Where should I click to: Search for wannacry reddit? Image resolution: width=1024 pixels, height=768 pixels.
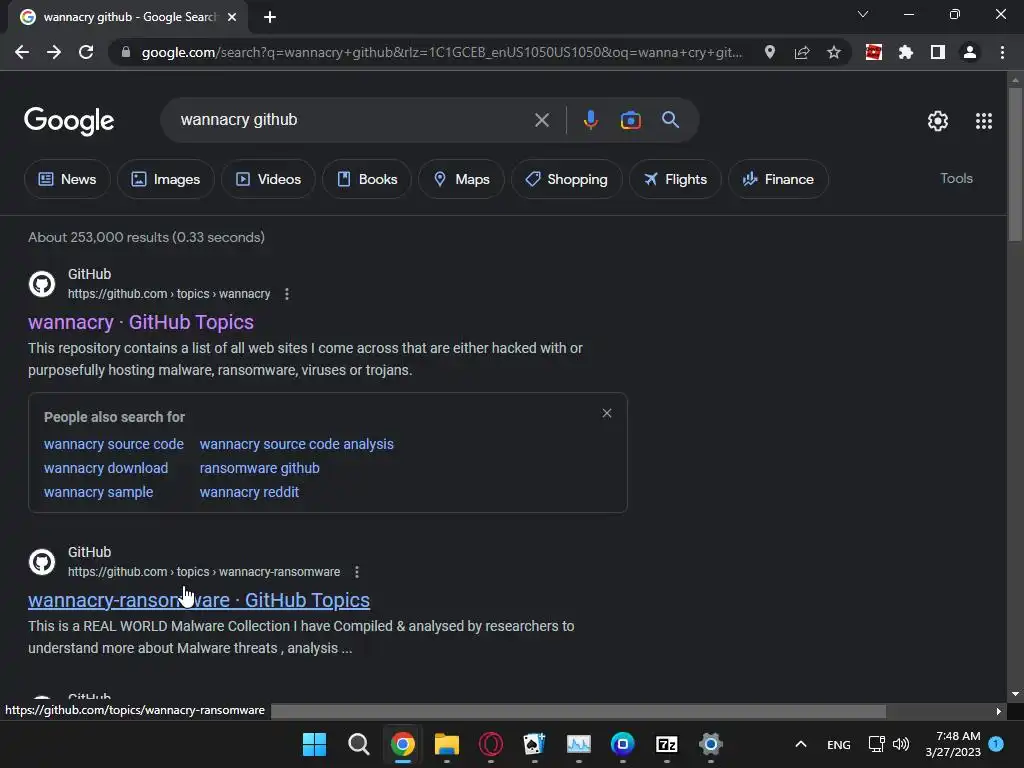point(249,492)
